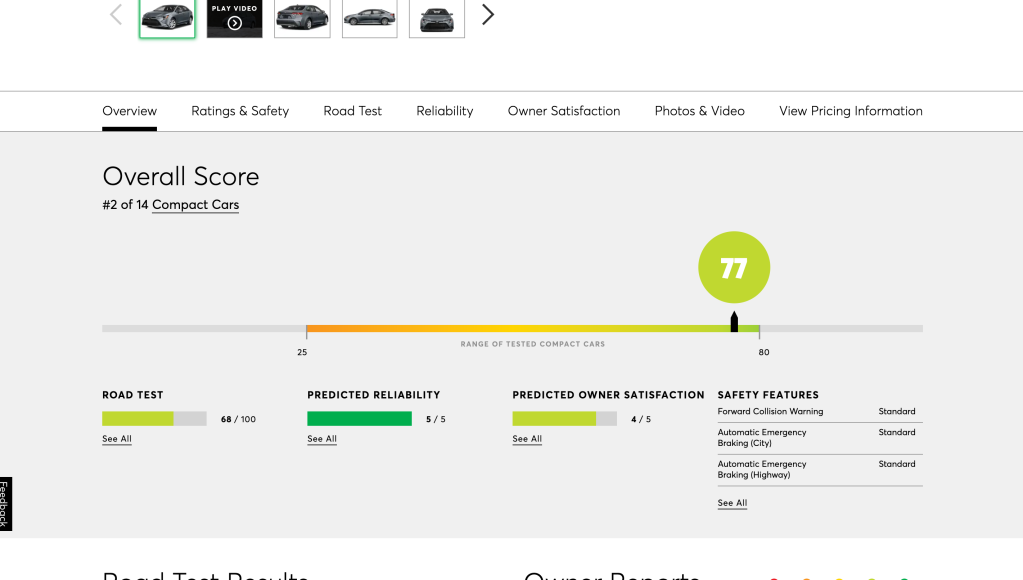Click the 77 overall score circle
Viewport: 1023px width, 580px height.
click(734, 268)
